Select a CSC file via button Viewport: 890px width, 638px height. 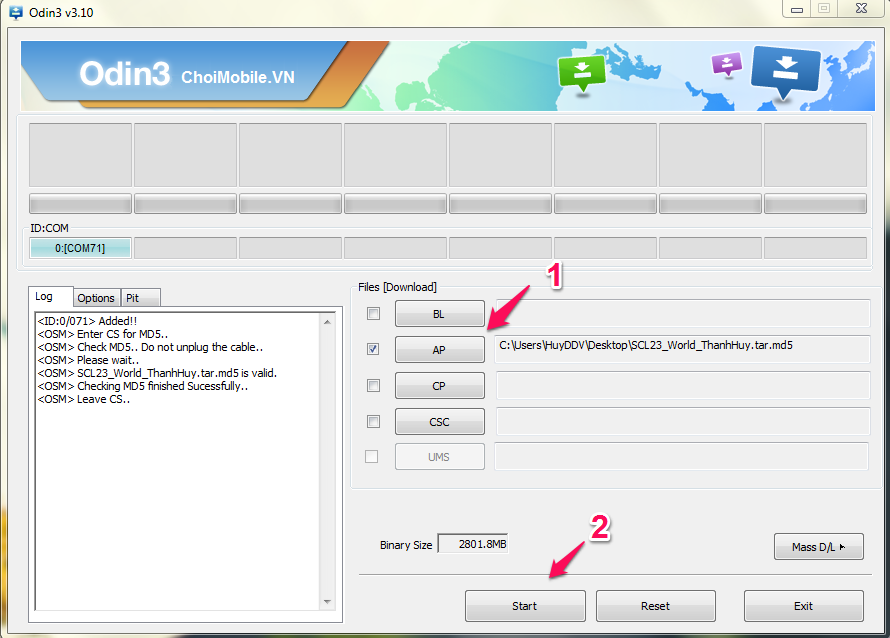tap(439, 422)
